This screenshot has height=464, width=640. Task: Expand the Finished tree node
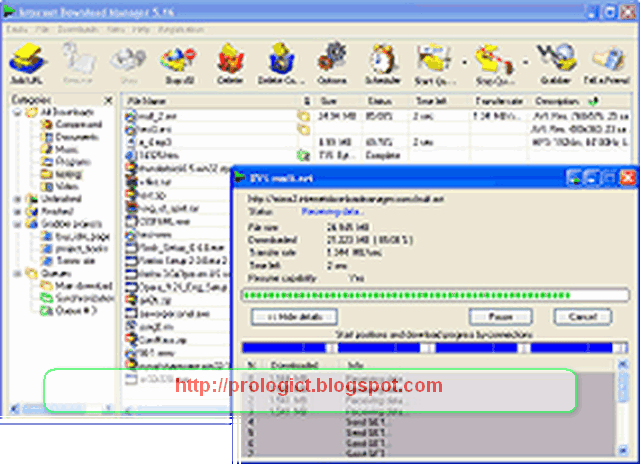pyautogui.click(x=17, y=211)
